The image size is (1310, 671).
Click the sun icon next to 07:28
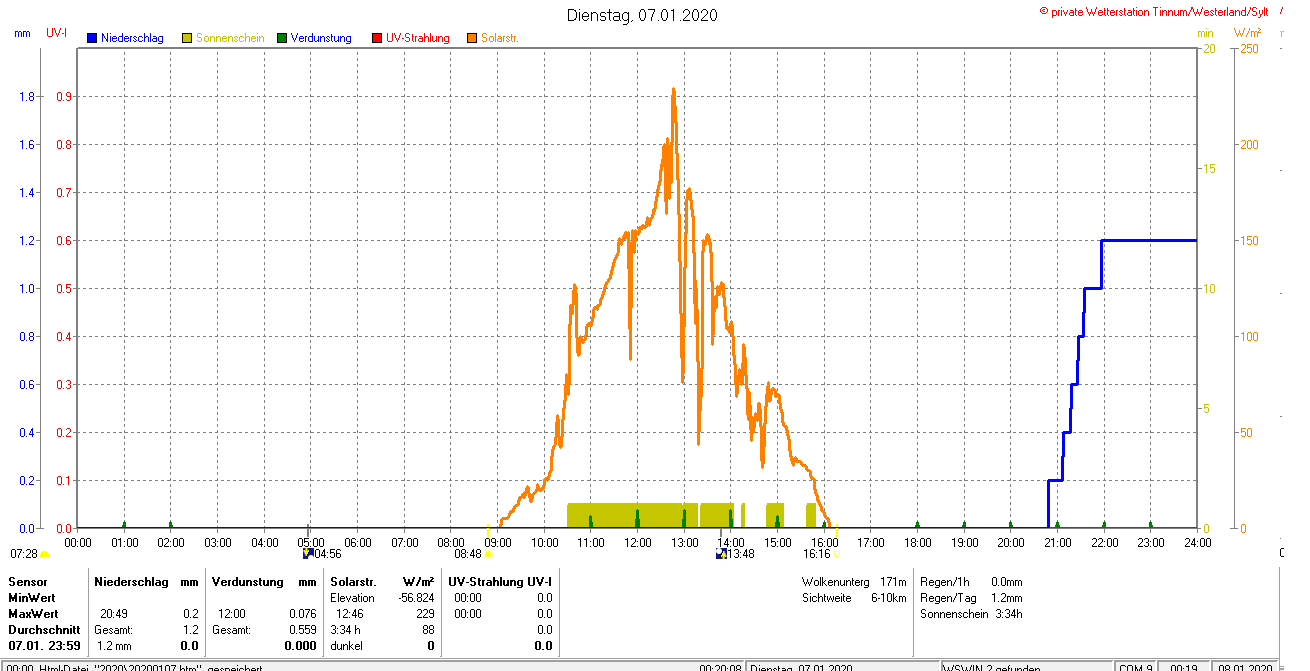click(x=44, y=554)
